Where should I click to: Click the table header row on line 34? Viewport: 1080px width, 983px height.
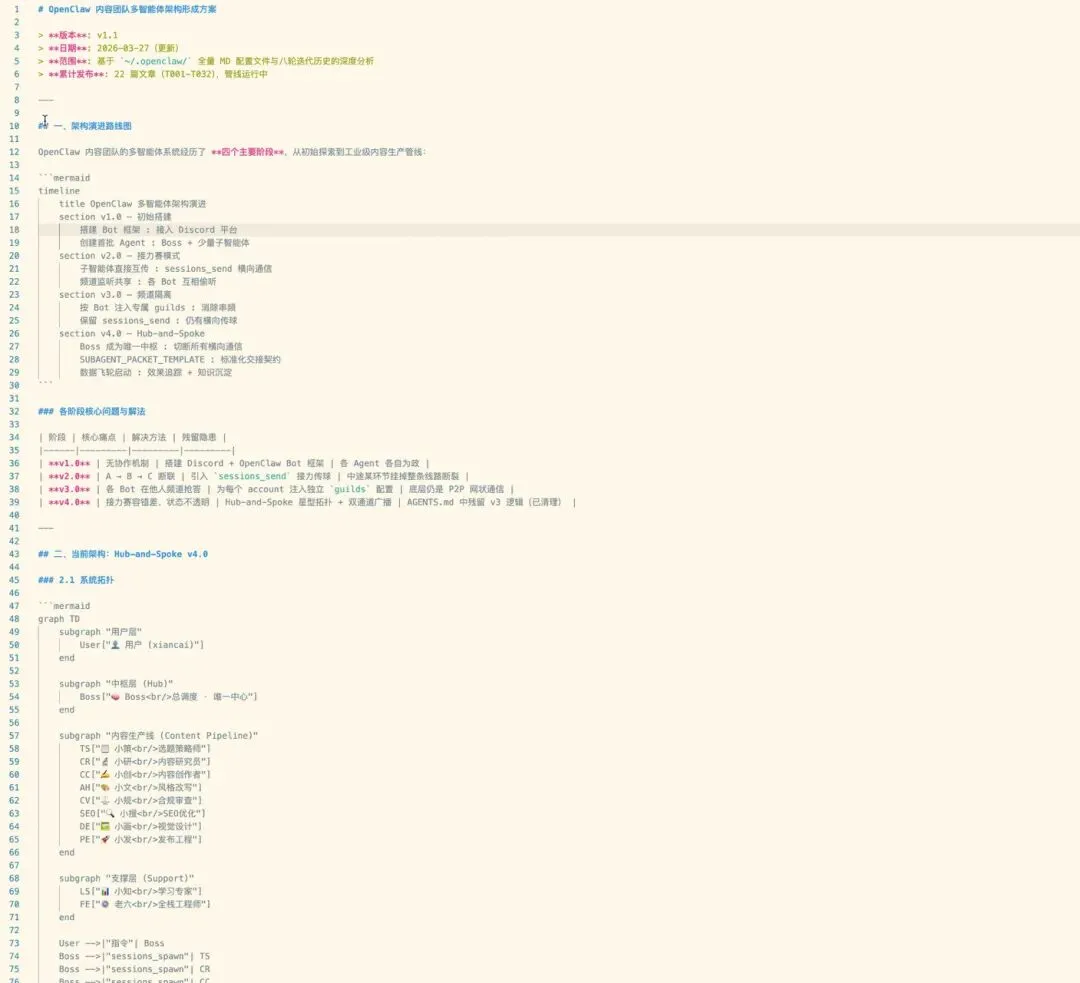click(132, 437)
